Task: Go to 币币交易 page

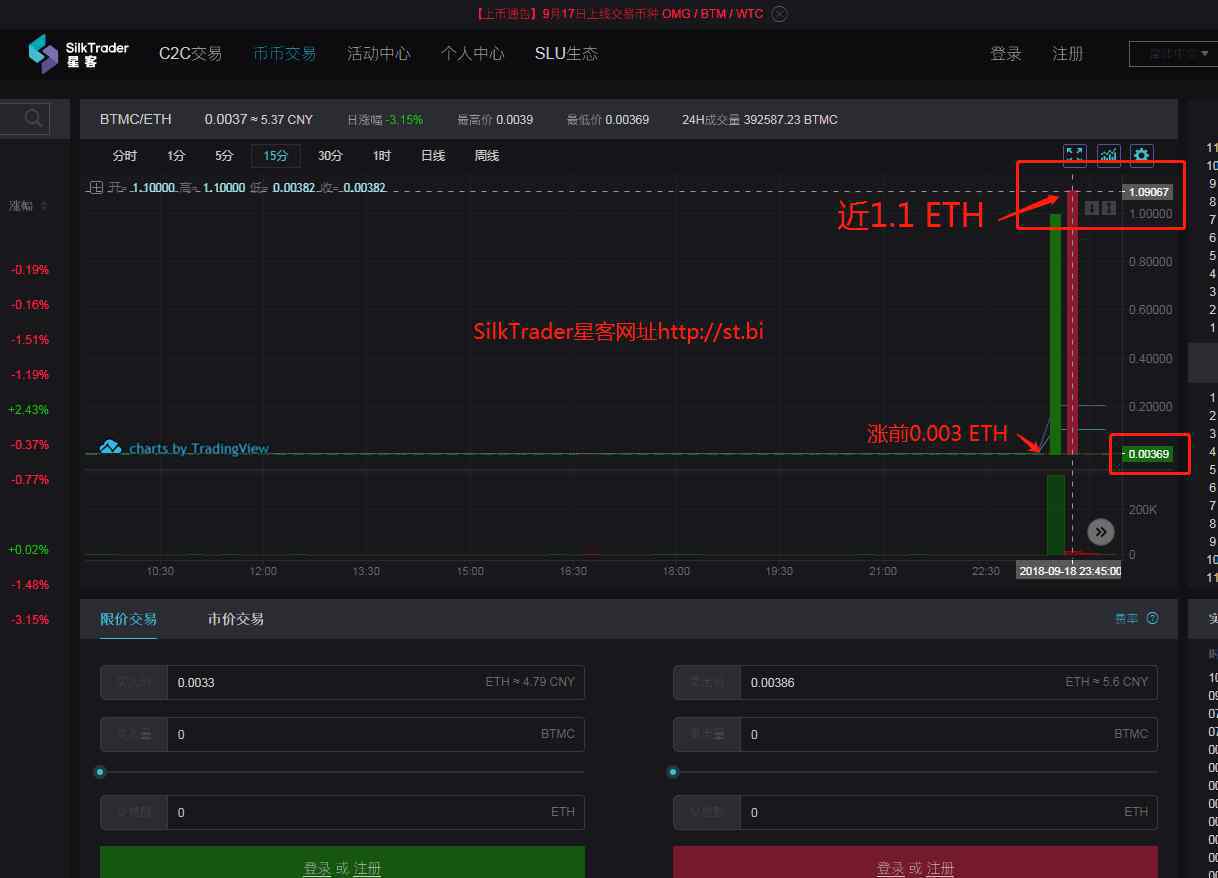Action: (x=284, y=54)
